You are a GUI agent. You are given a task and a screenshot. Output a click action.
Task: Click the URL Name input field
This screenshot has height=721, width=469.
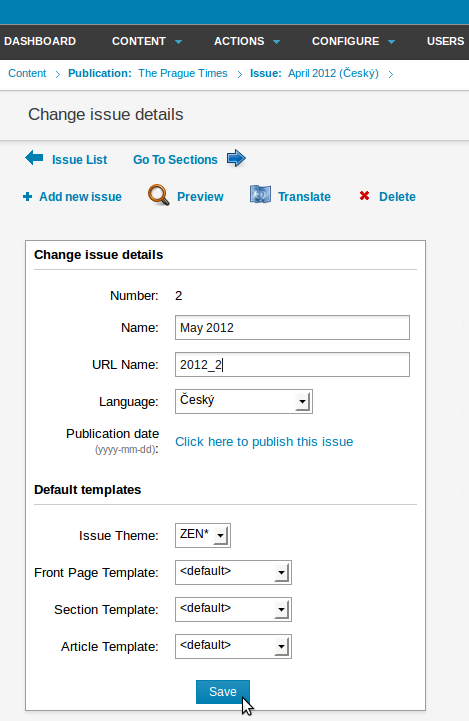coord(292,365)
